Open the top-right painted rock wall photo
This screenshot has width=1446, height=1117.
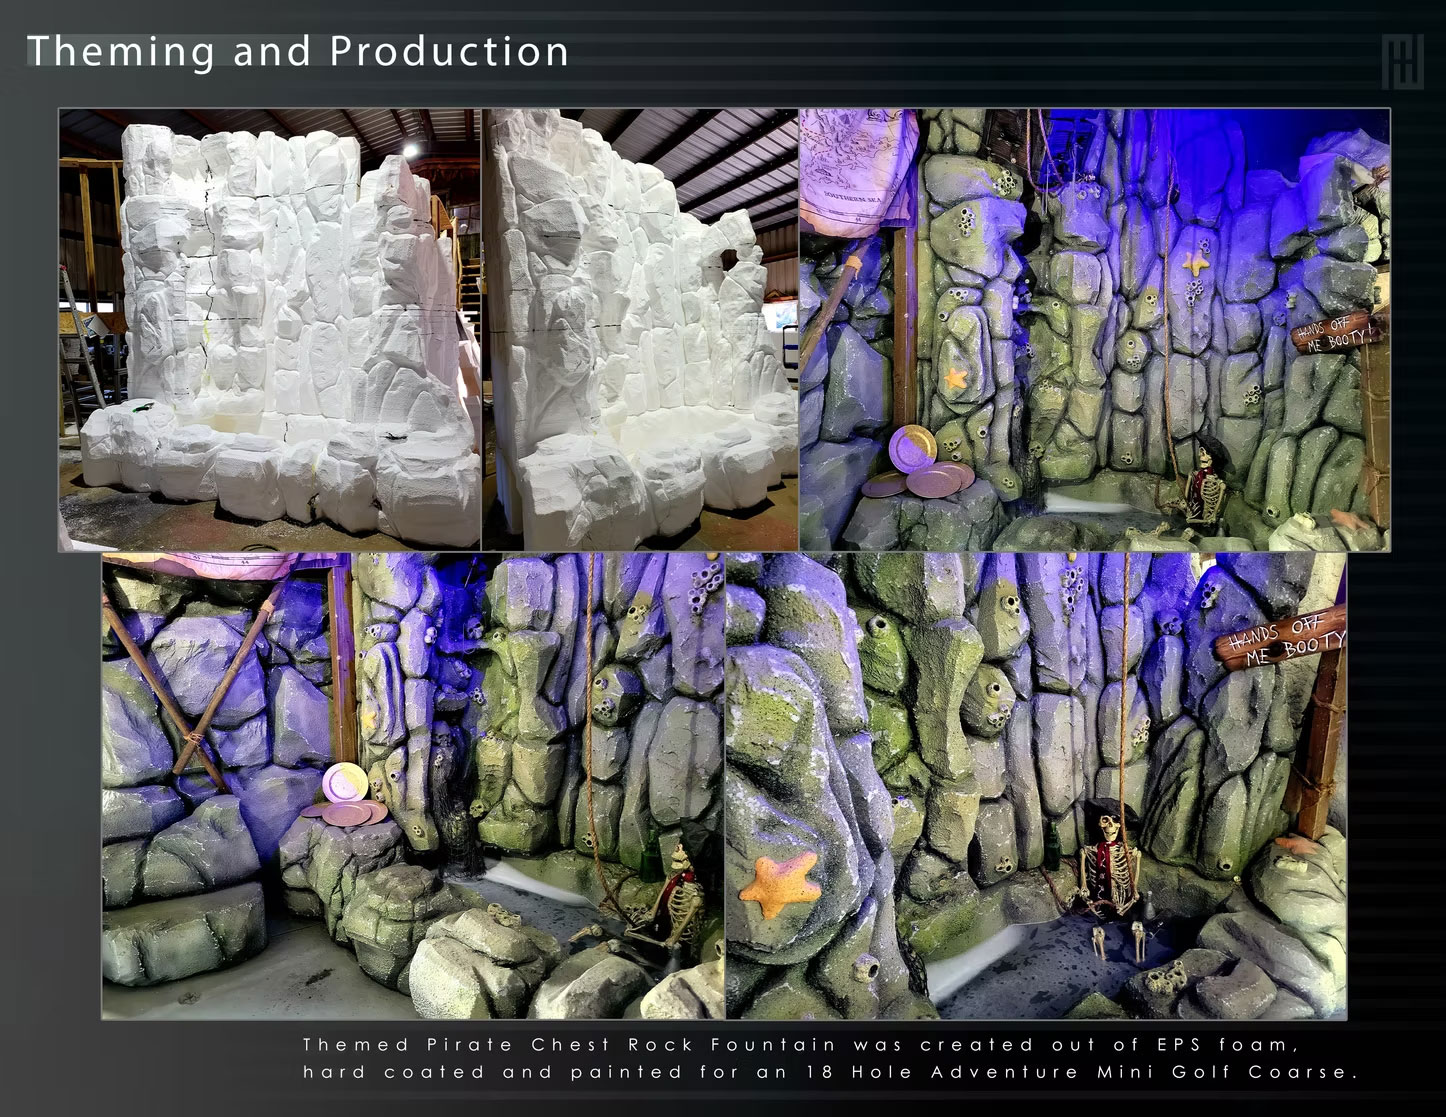pyautogui.click(x=1095, y=330)
